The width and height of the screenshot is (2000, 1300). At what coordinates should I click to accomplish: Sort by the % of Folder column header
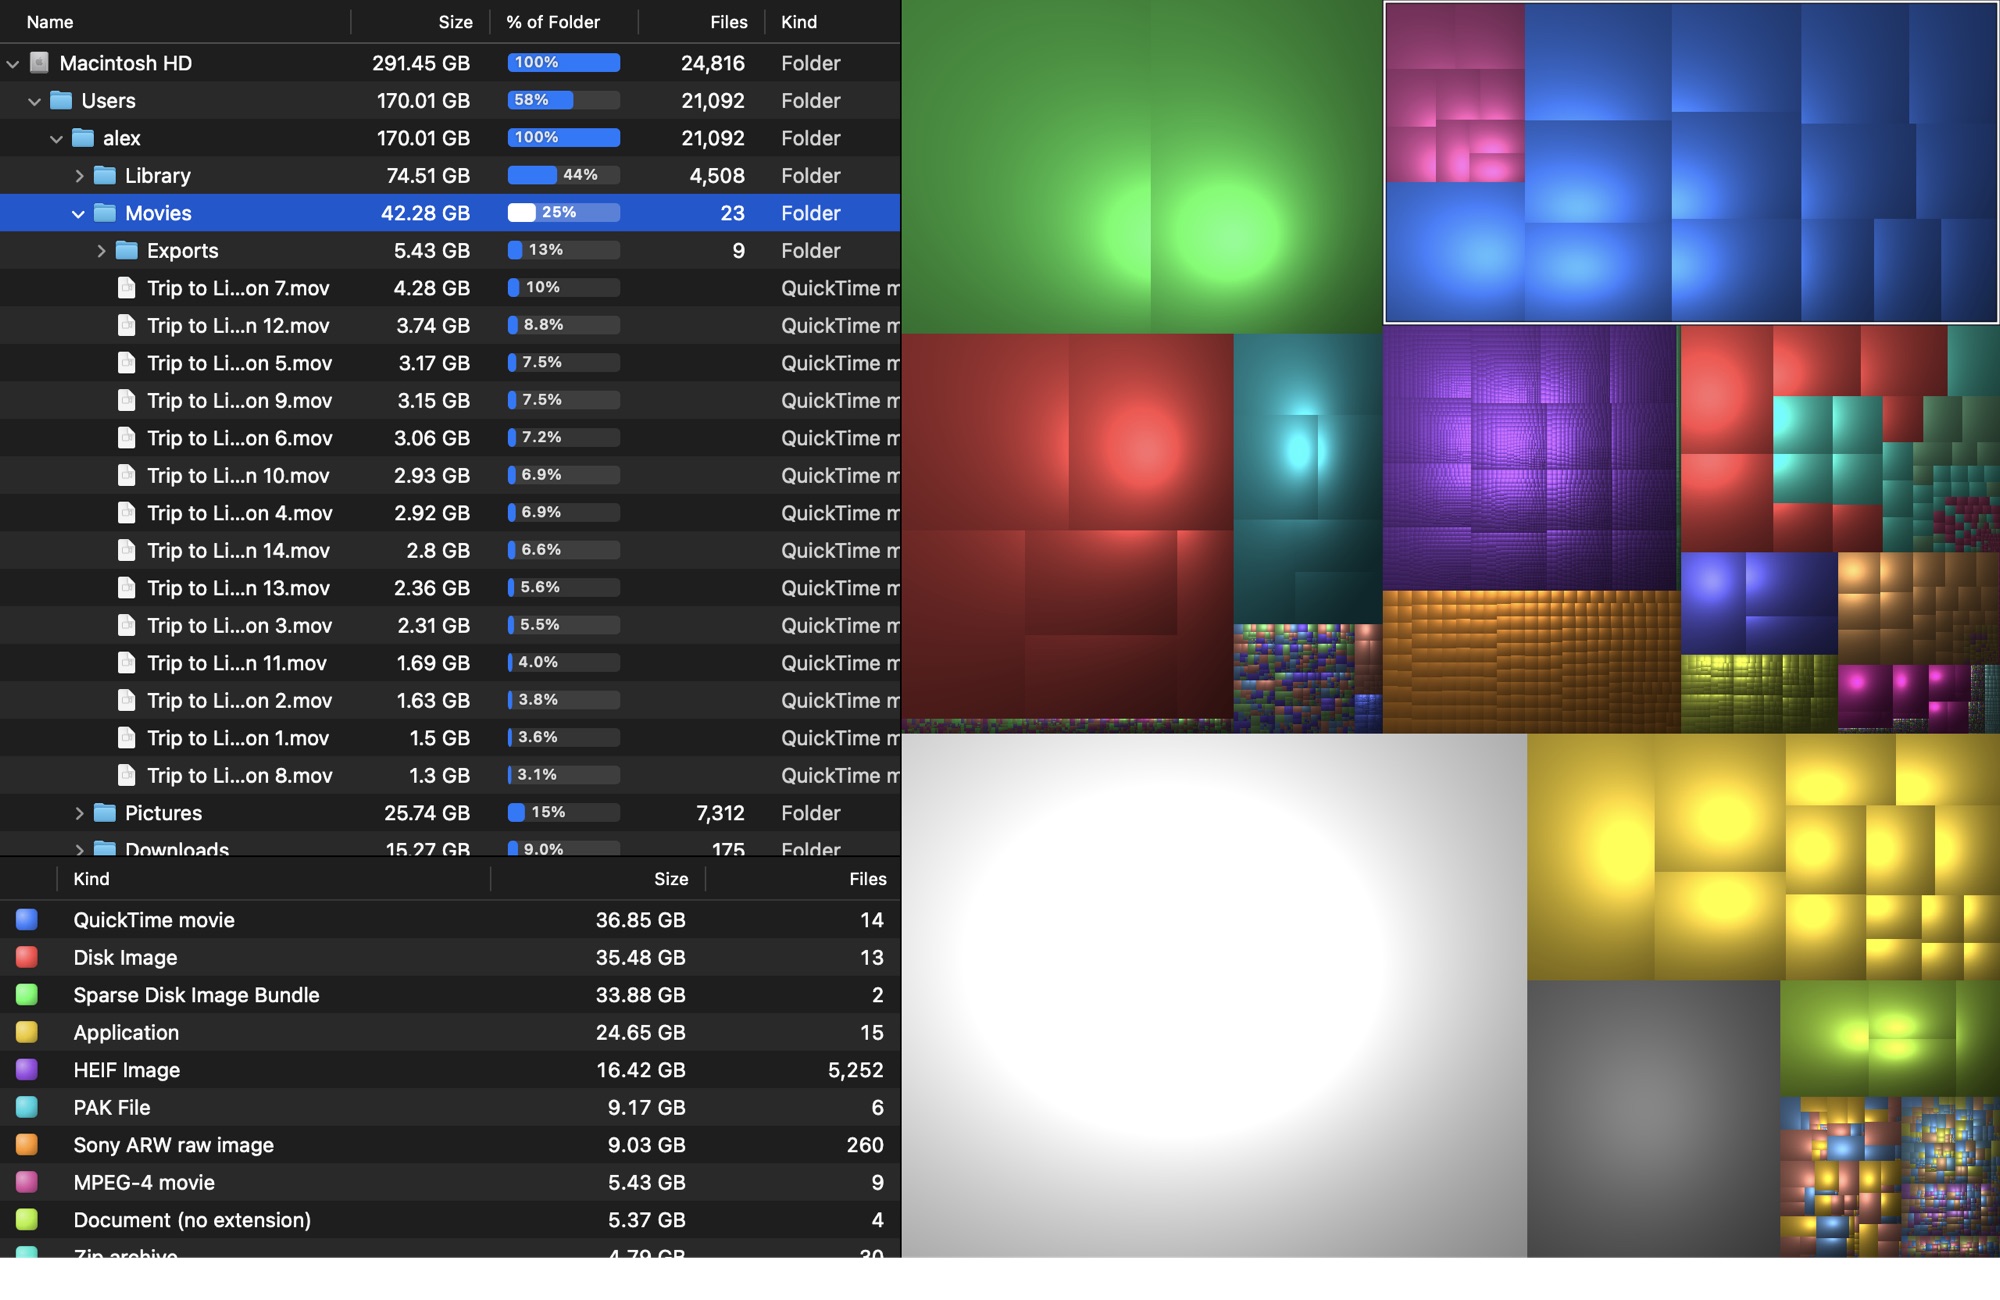(x=564, y=22)
